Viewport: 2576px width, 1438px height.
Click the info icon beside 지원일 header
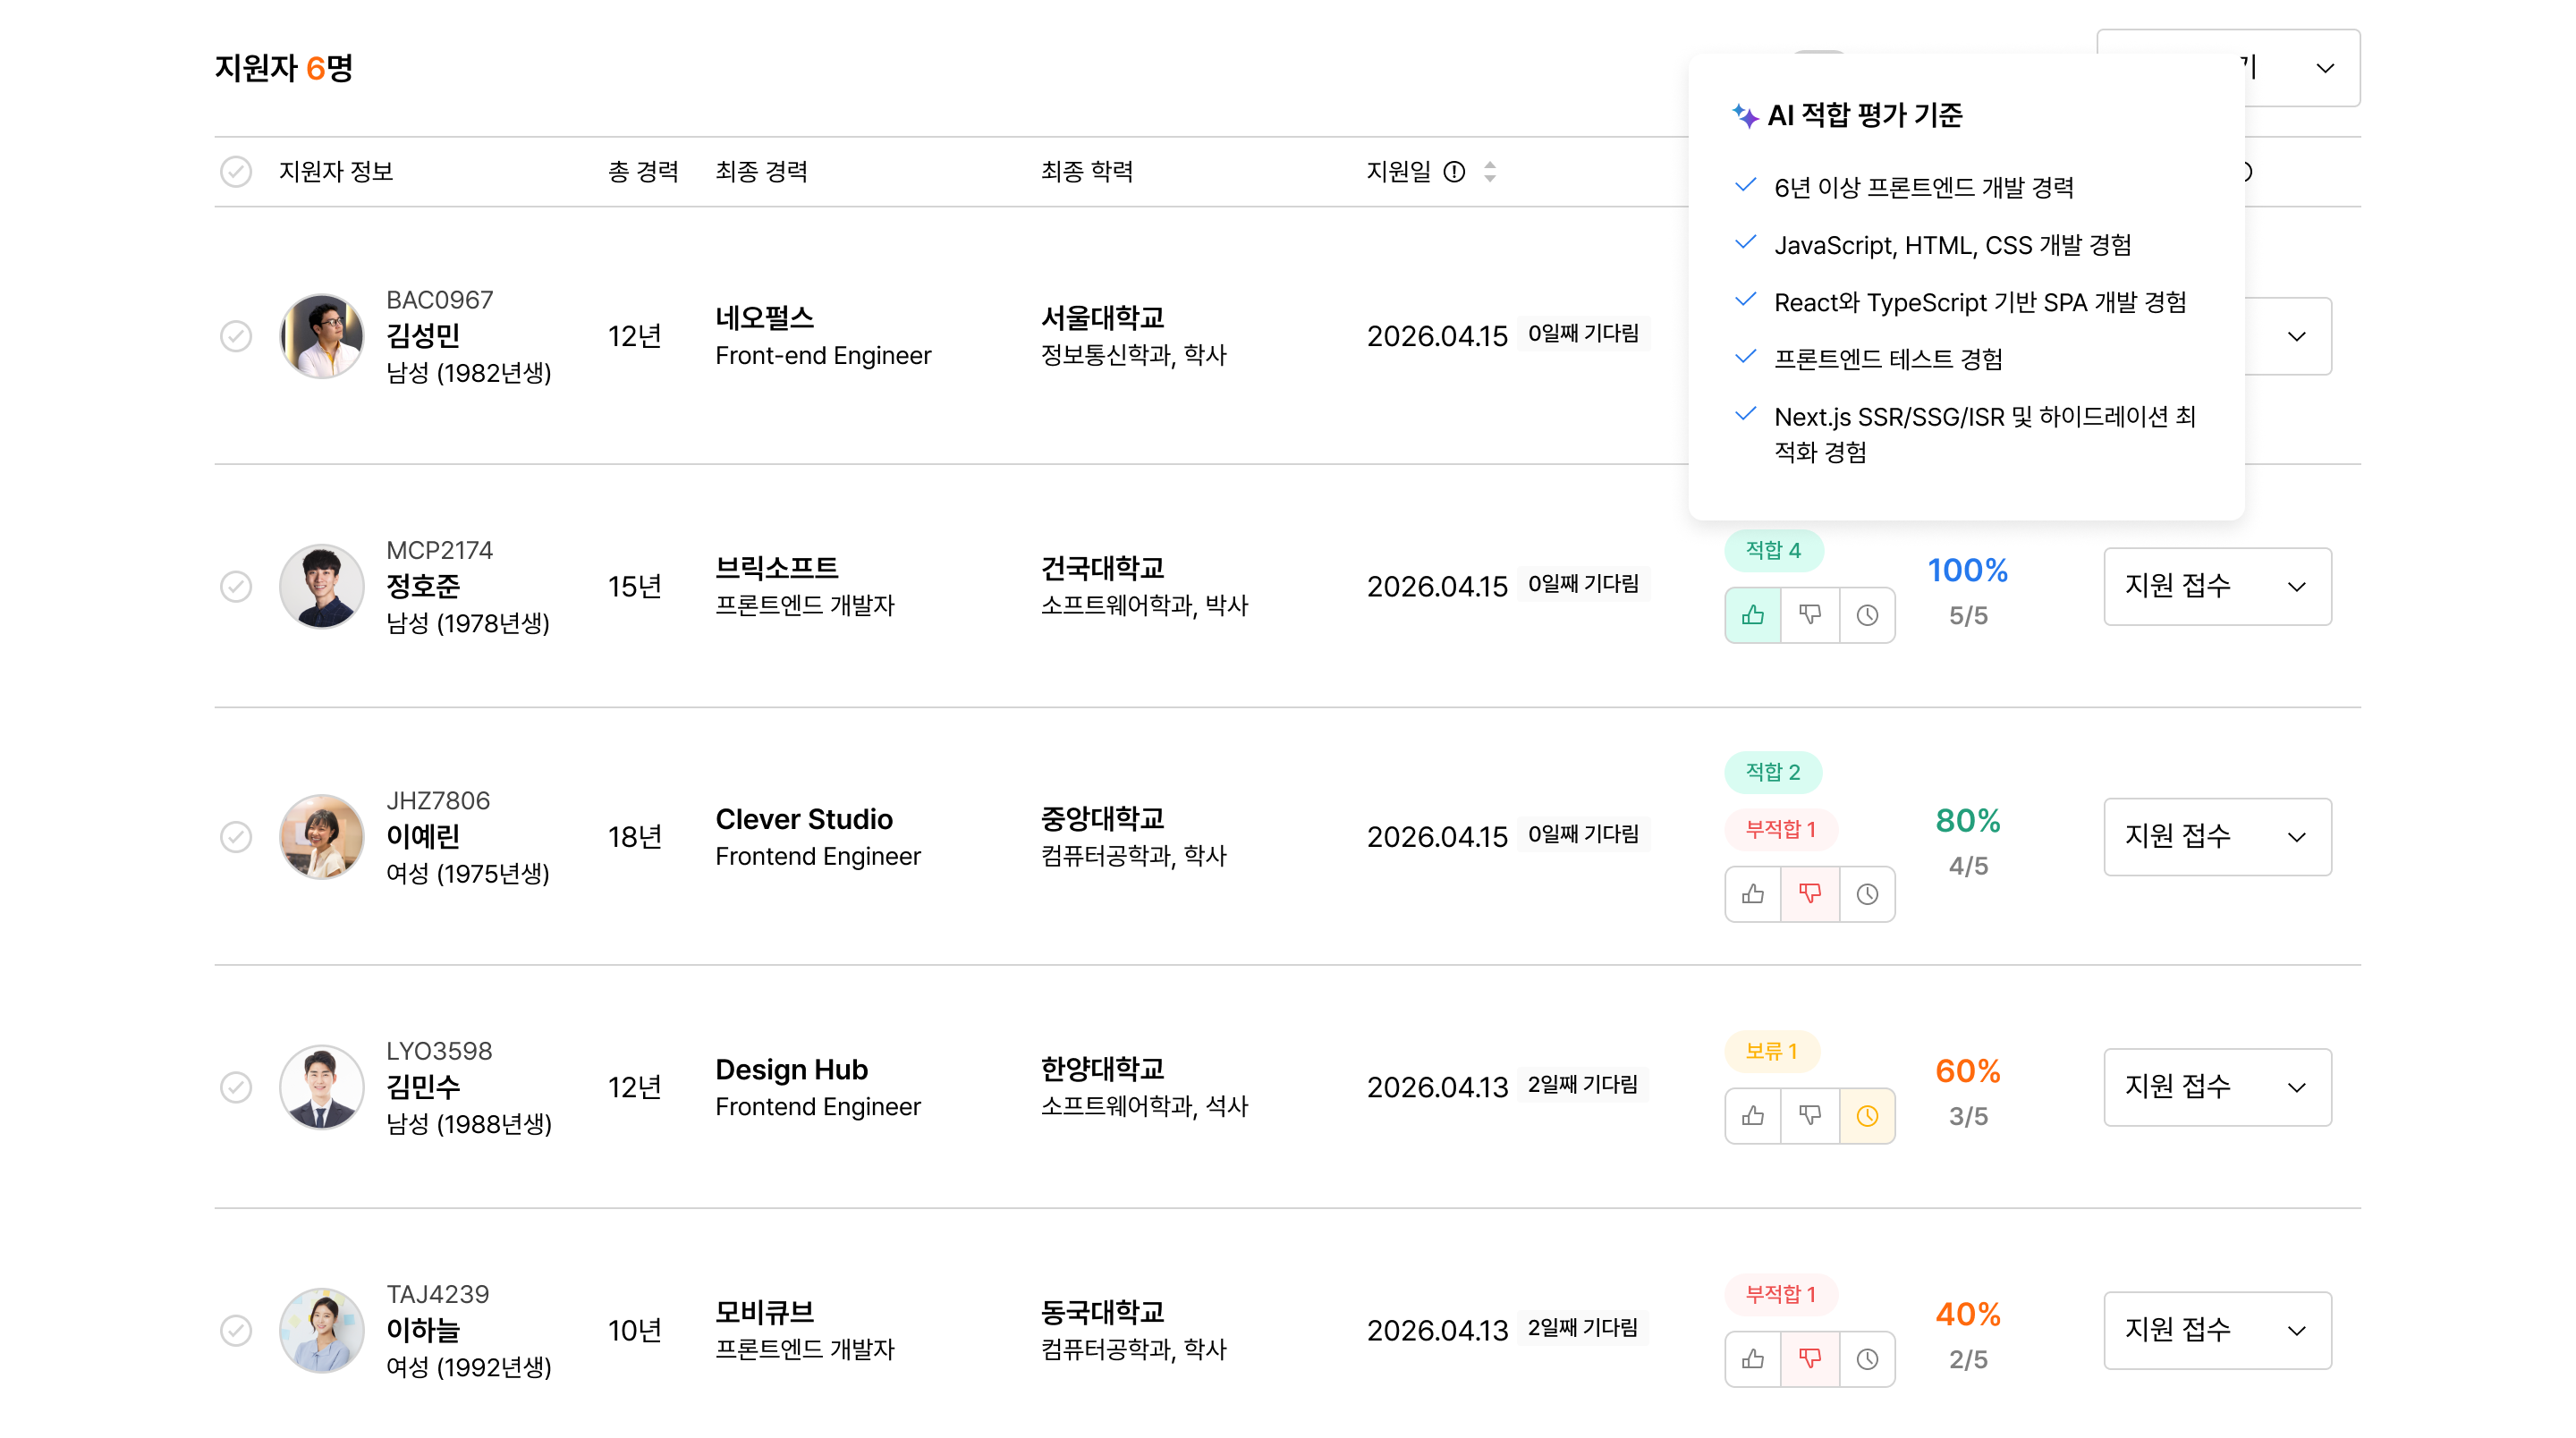pos(1454,172)
